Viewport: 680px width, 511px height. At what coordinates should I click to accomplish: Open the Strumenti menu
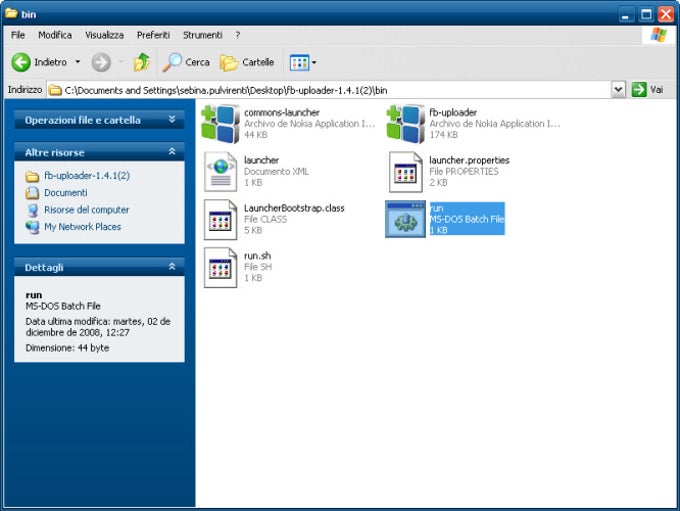pyautogui.click(x=203, y=35)
